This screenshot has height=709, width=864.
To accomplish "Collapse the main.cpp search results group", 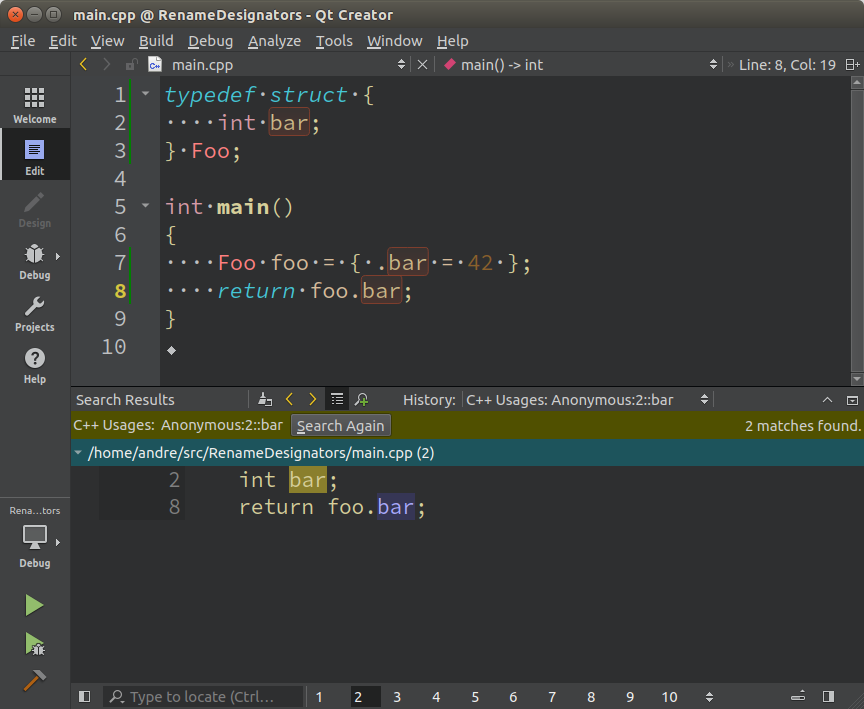I will tap(79, 453).
